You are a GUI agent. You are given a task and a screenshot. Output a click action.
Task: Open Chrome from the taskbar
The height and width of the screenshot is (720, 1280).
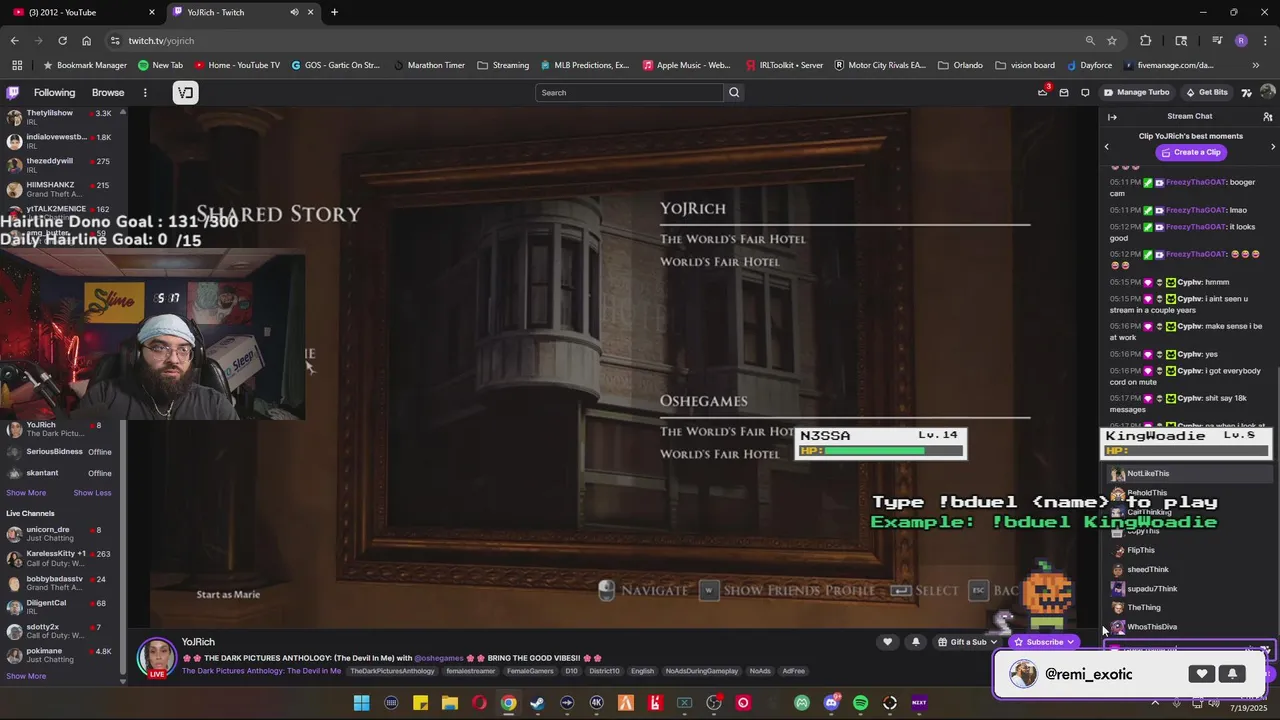[509, 703]
